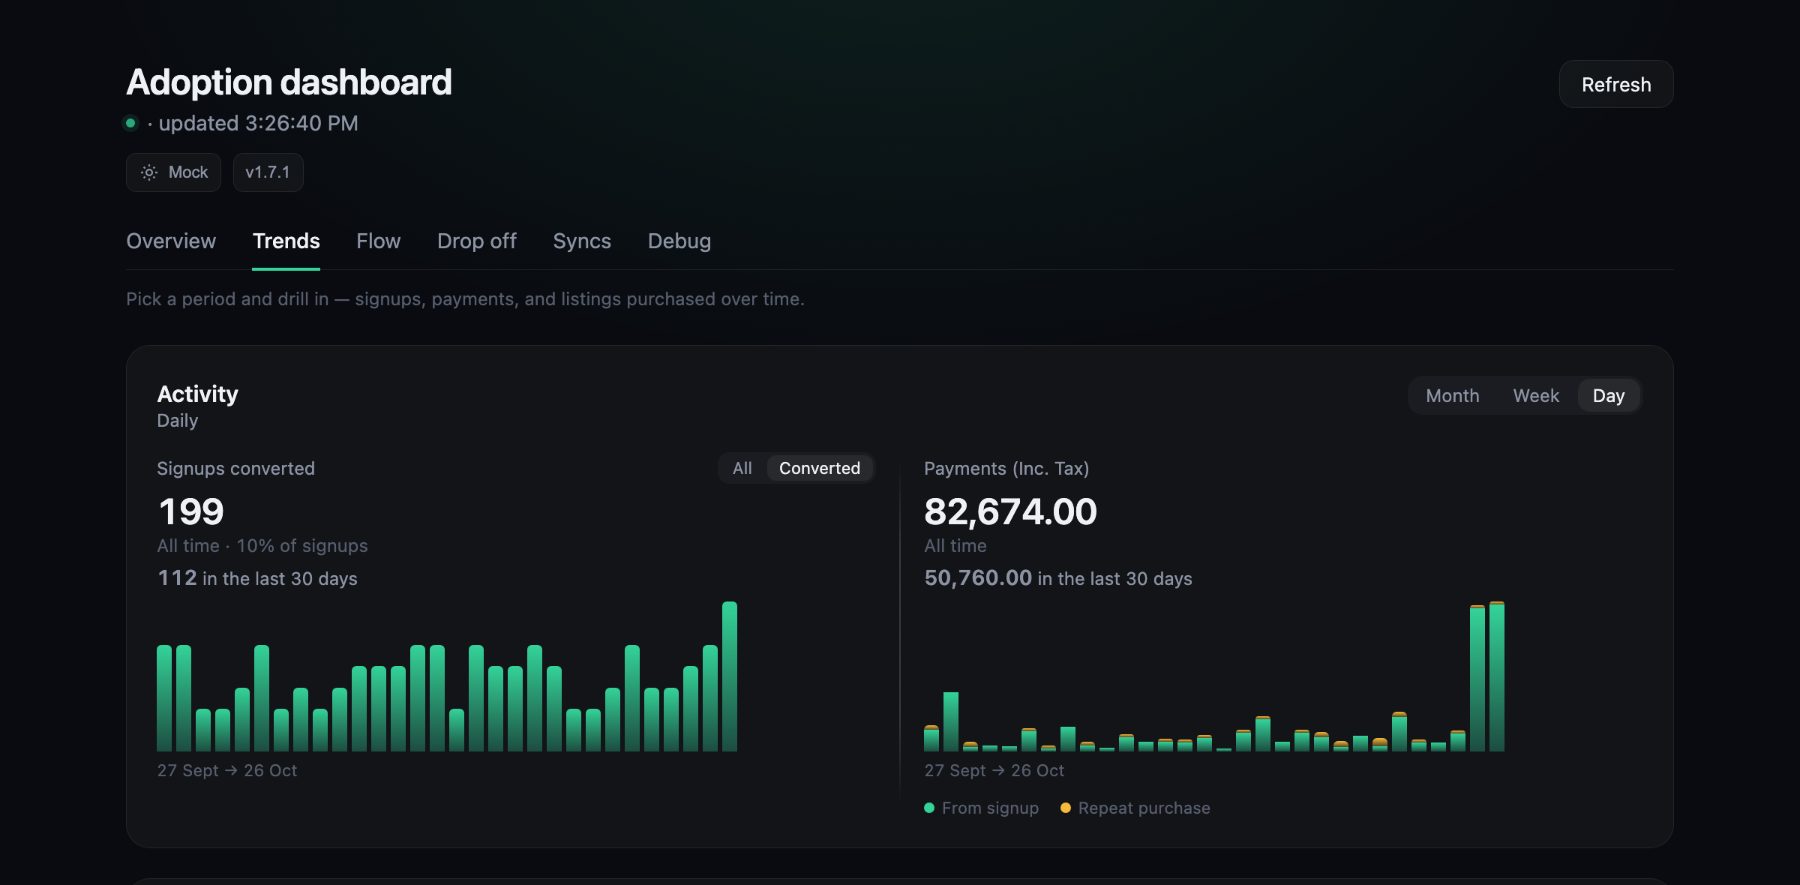Click the 82,674.00 payments total

[1010, 511]
